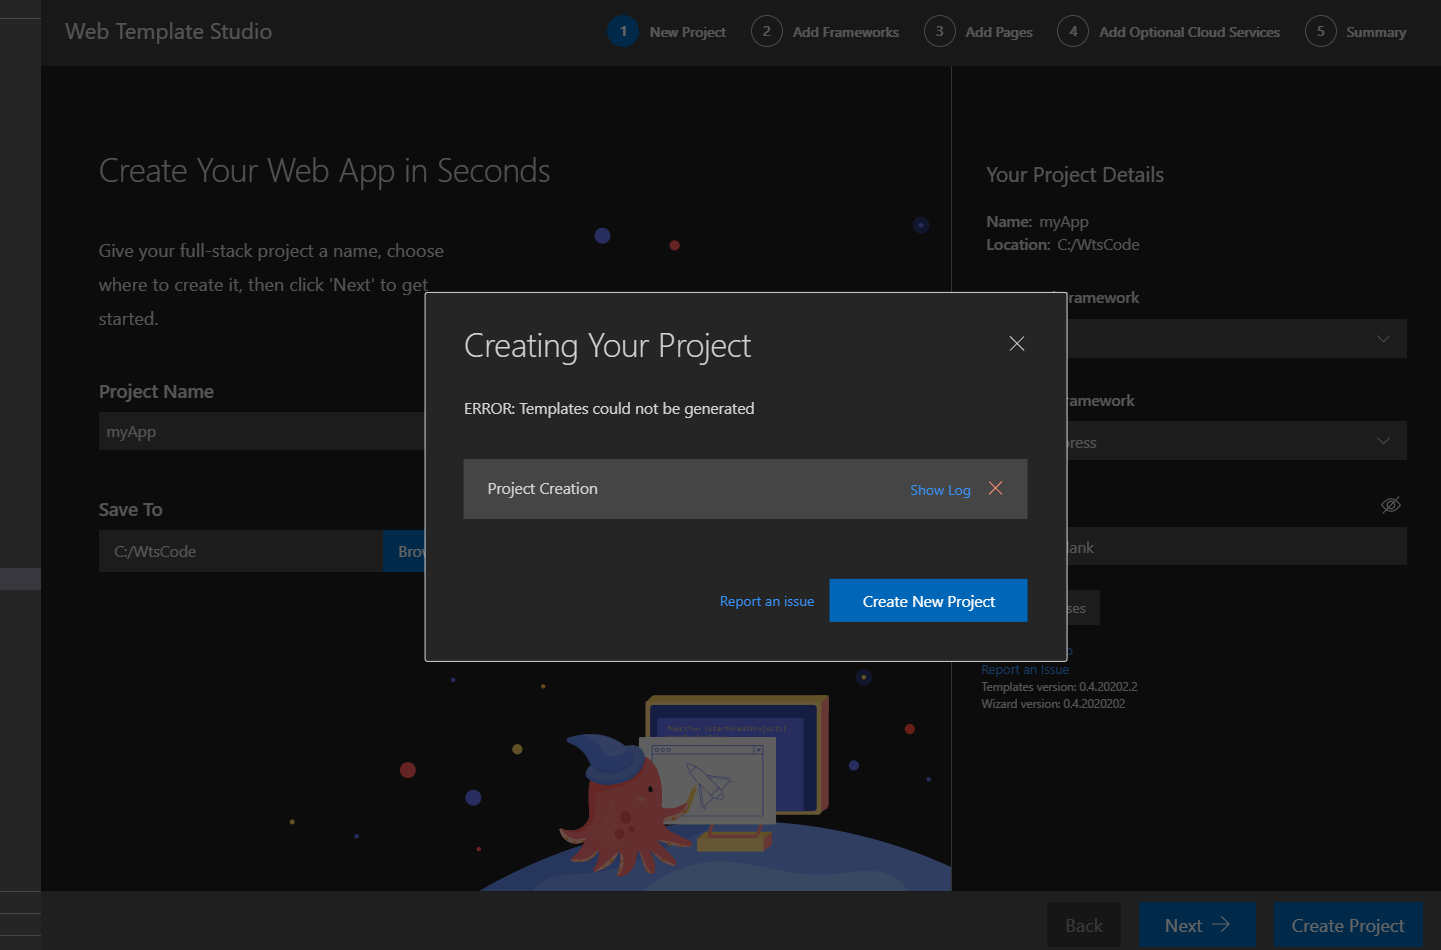The image size is (1441, 950).
Task: Expand the back-end framework dropdown chevron
Action: point(1383,441)
